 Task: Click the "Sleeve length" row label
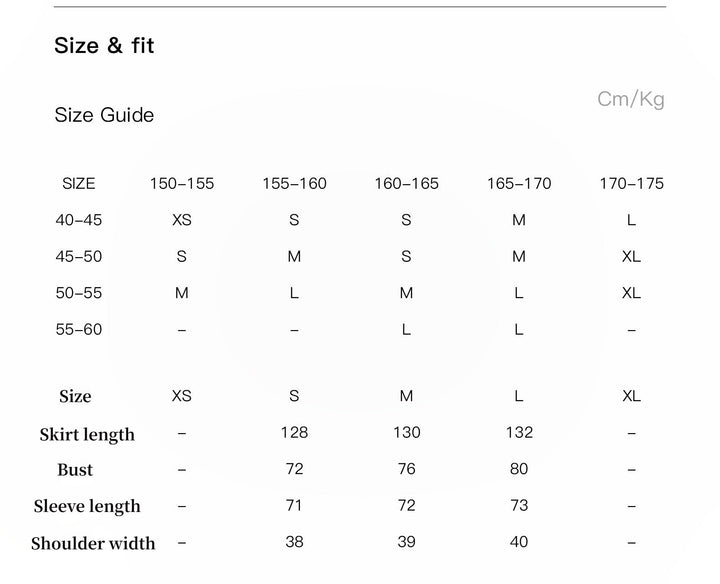point(87,507)
